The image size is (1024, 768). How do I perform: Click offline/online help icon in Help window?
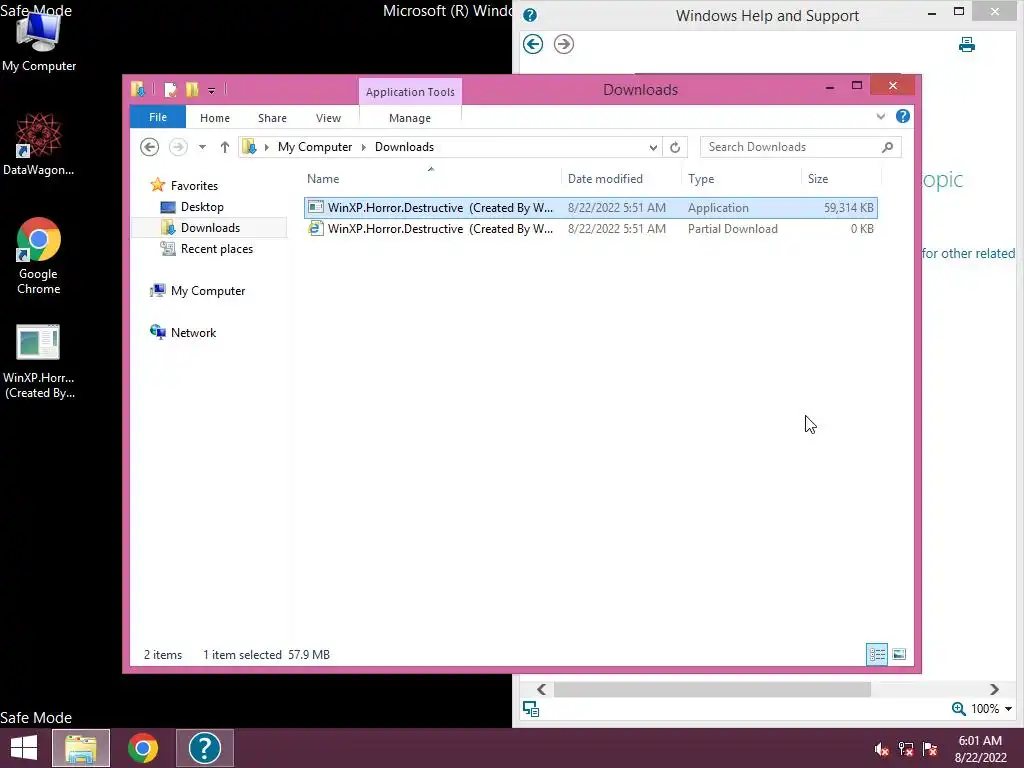(531, 709)
